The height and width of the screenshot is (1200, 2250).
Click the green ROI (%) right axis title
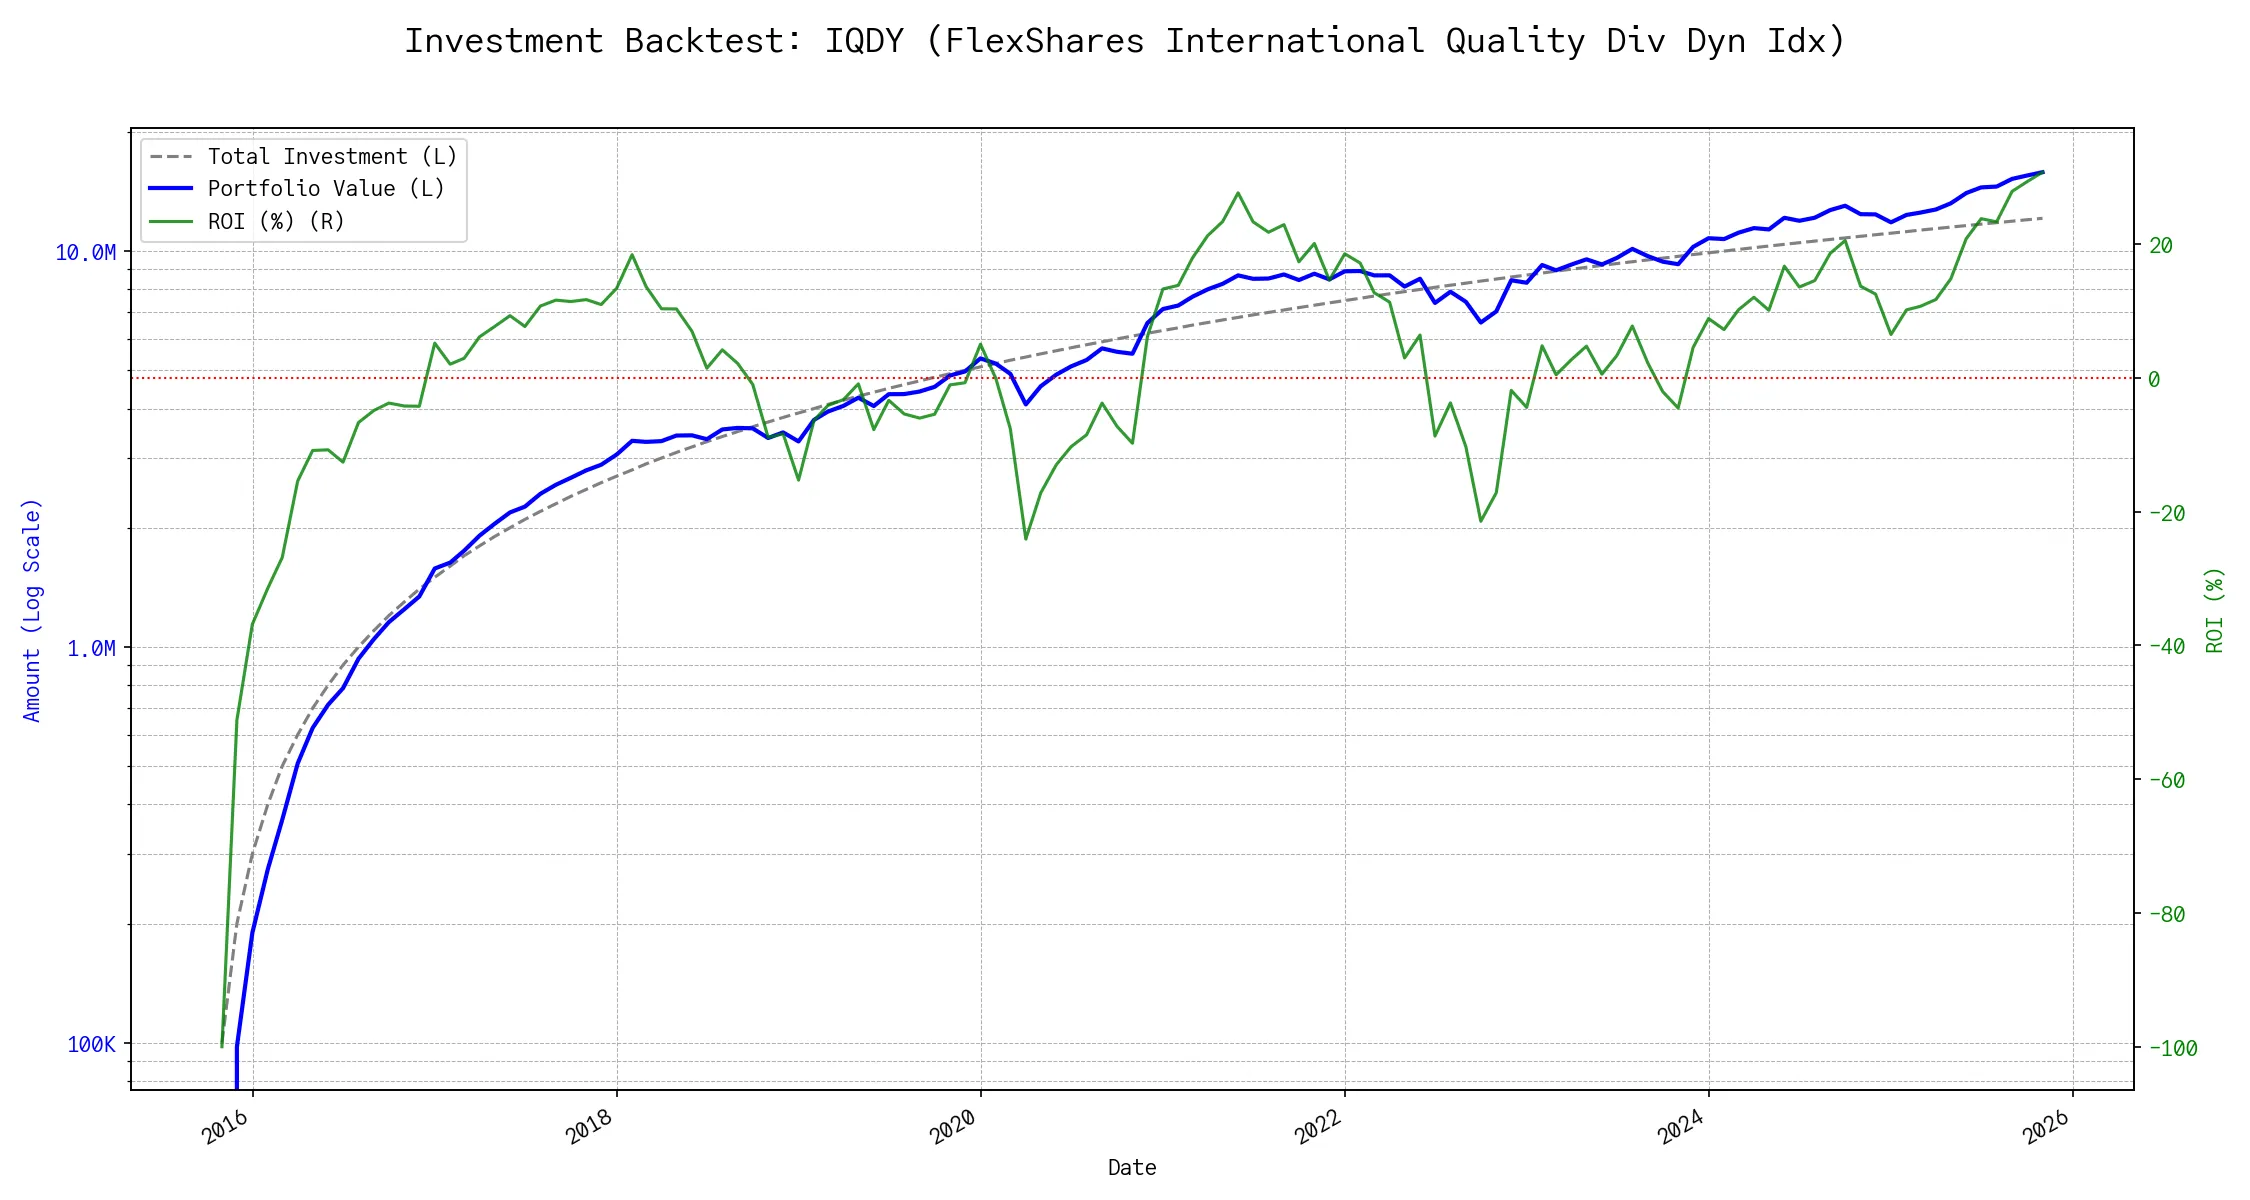(2214, 610)
